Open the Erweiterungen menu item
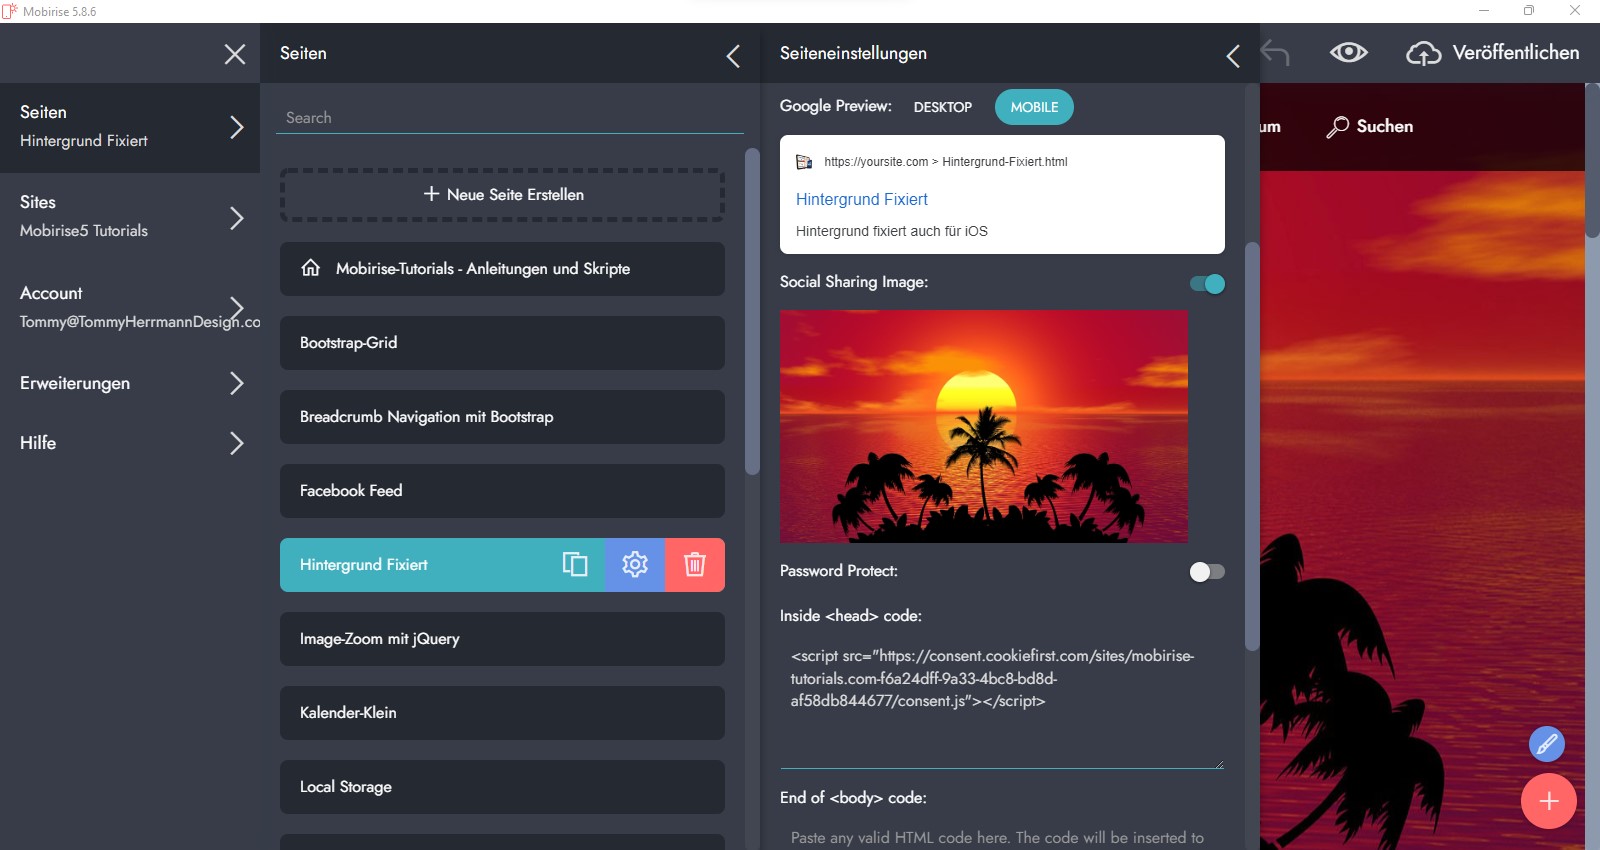 (130, 383)
